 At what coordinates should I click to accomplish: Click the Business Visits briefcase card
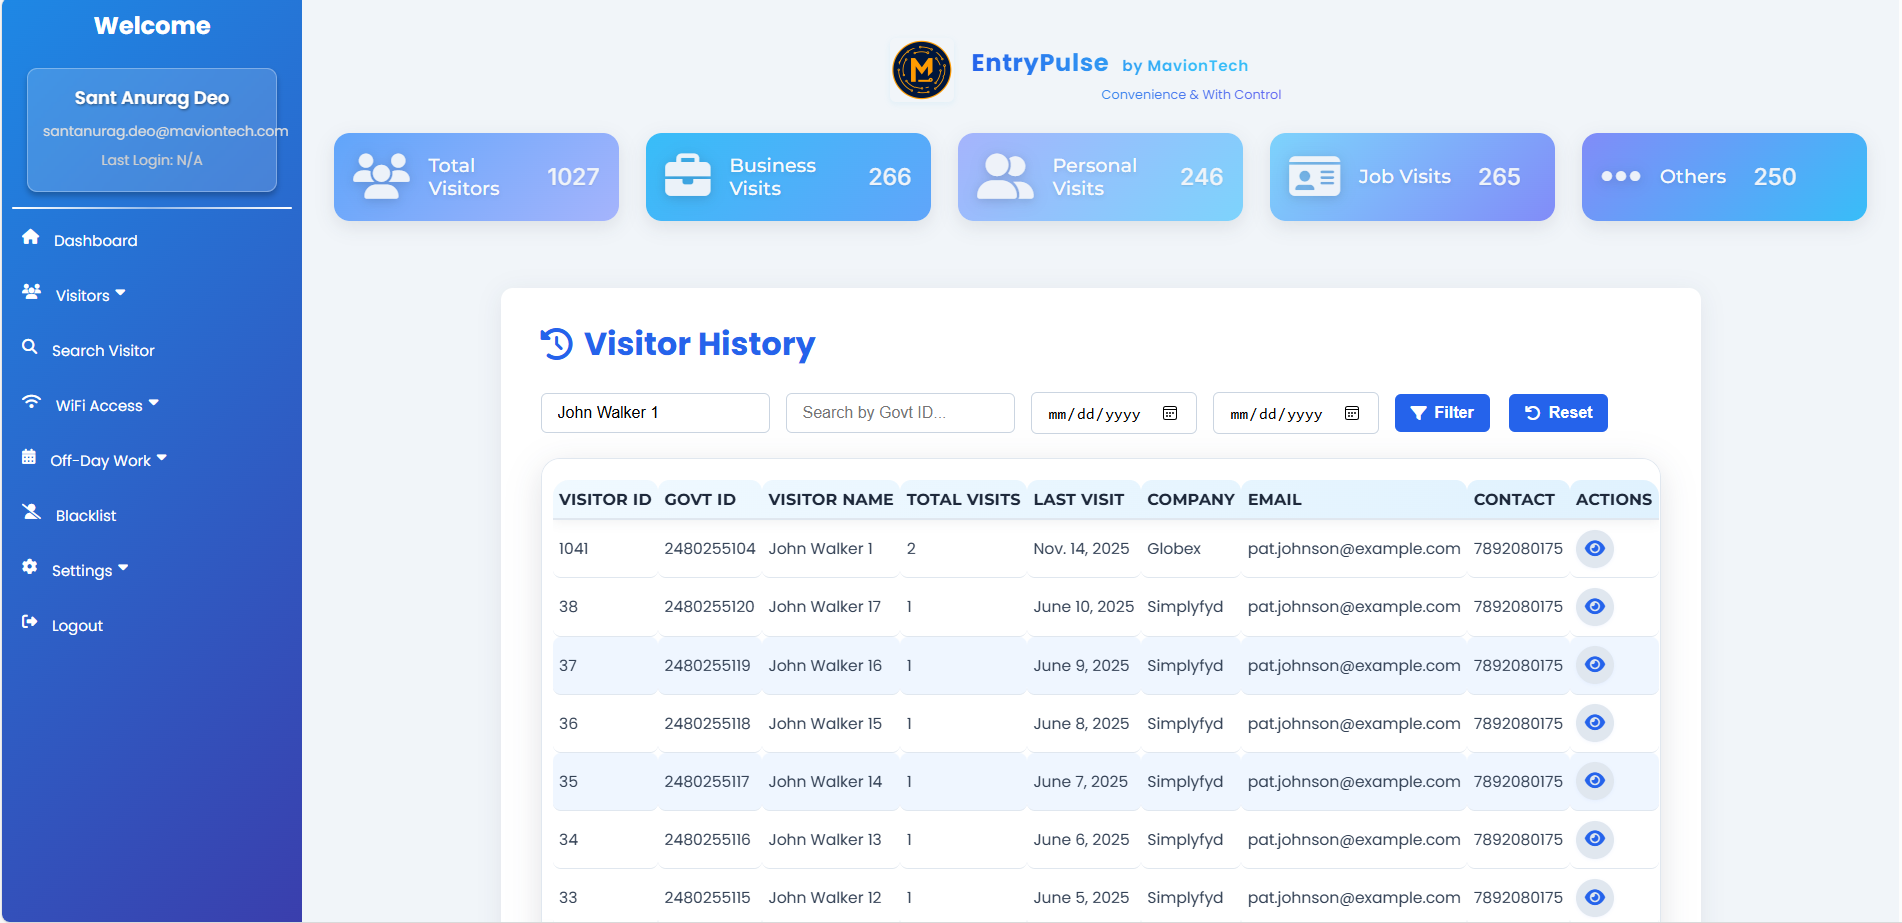pos(788,177)
